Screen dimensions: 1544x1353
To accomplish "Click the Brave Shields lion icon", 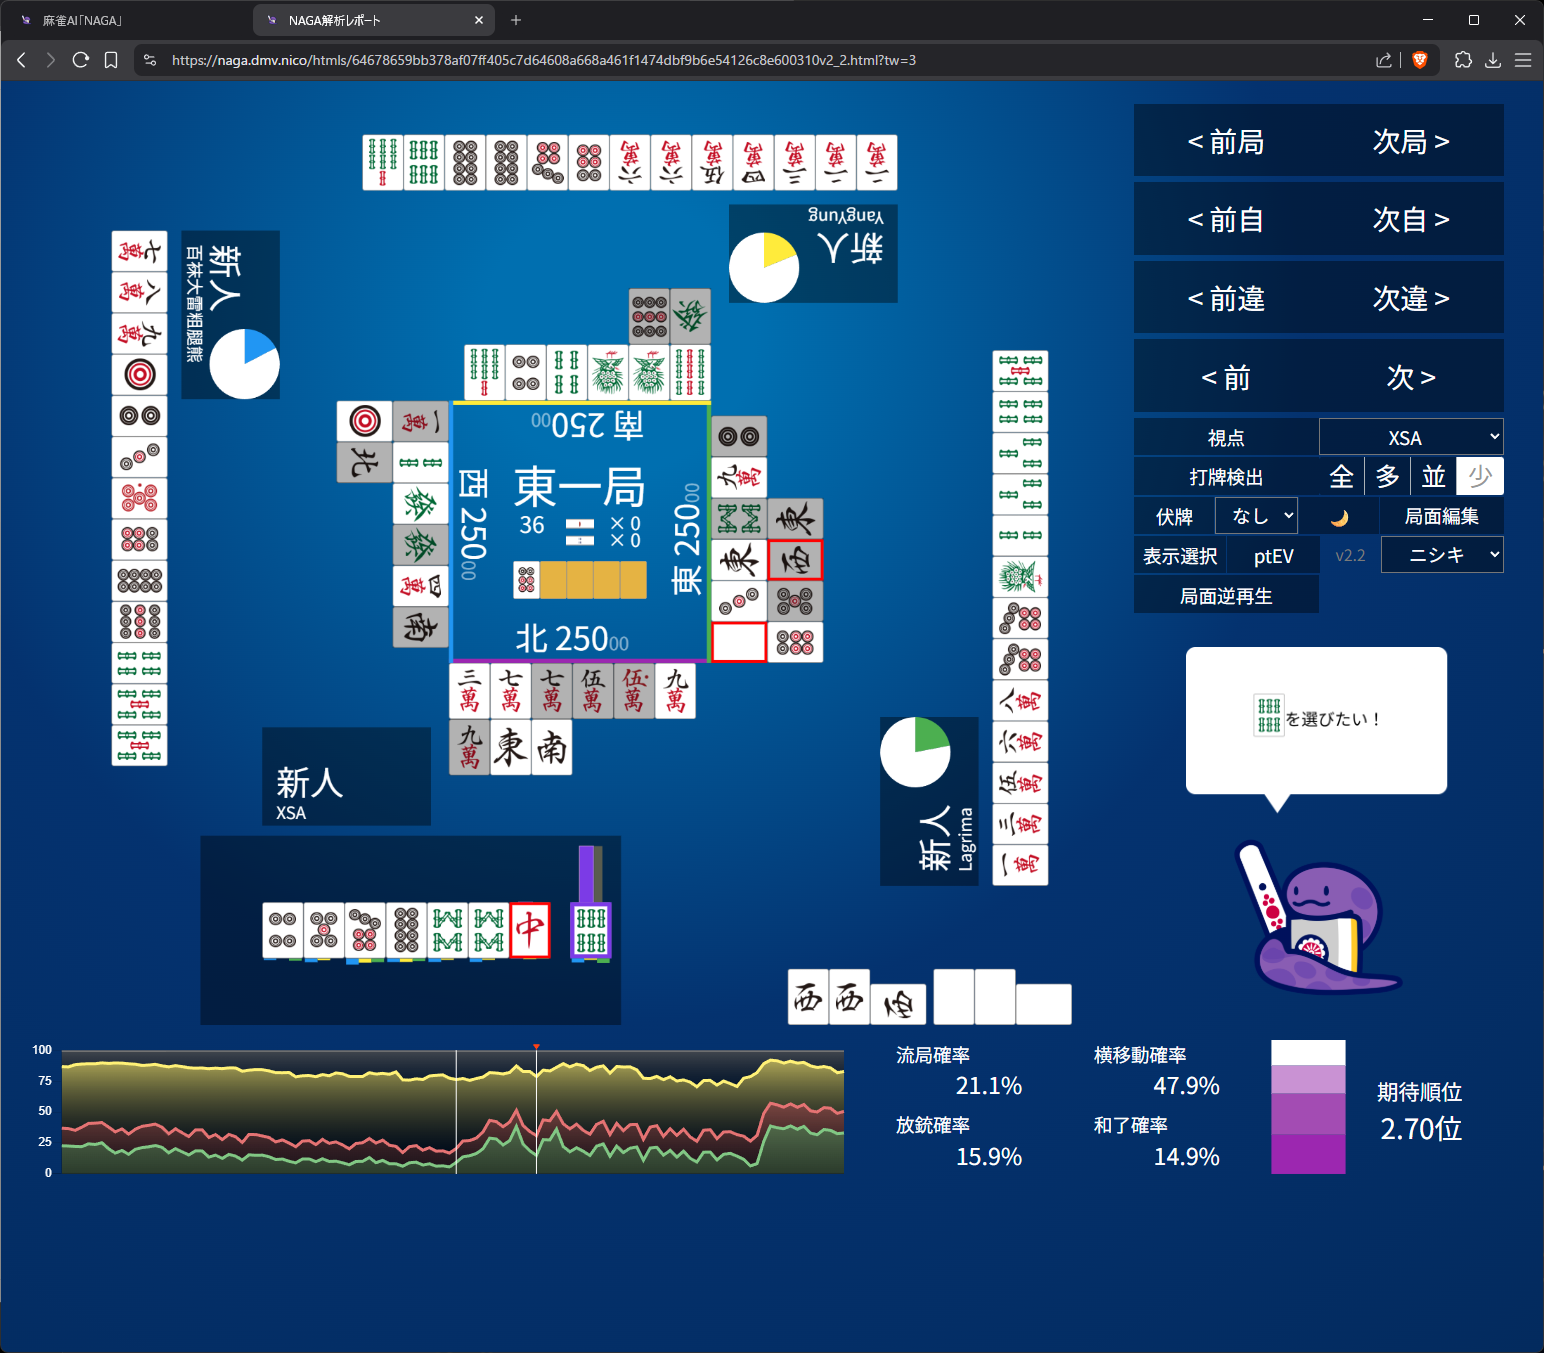I will 1419,60.
